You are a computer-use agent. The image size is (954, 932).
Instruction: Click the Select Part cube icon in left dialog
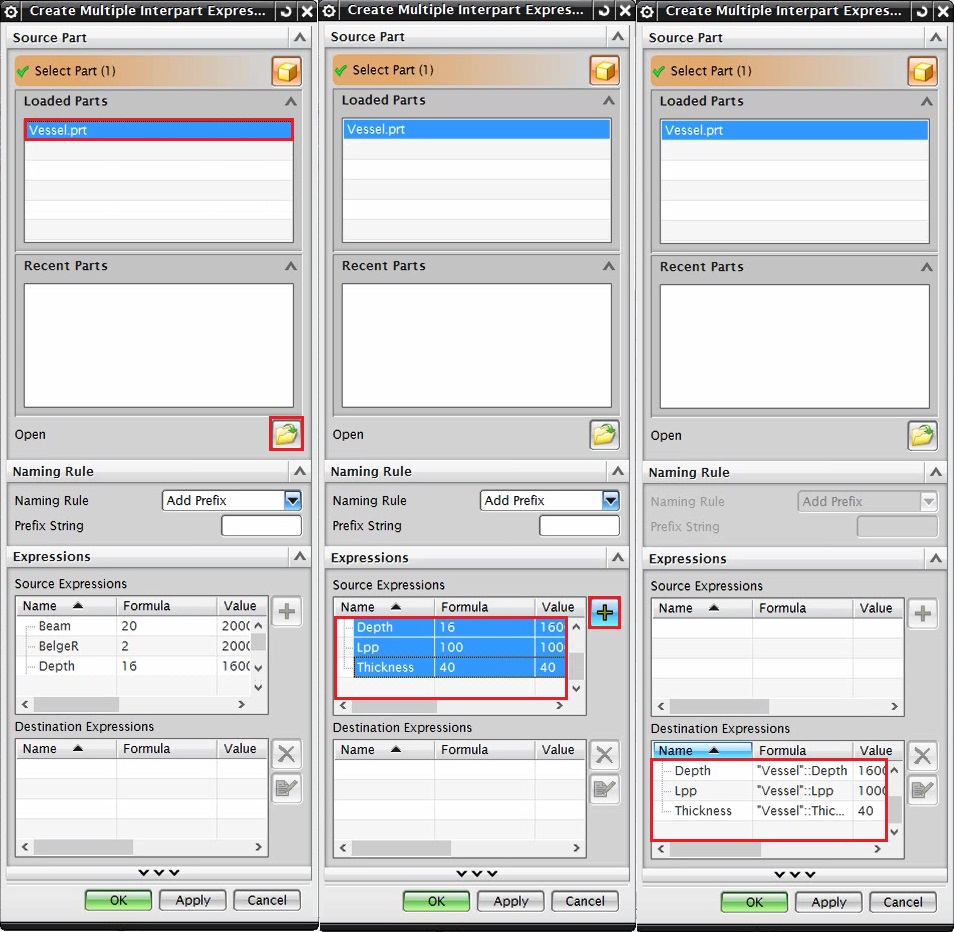(287, 71)
